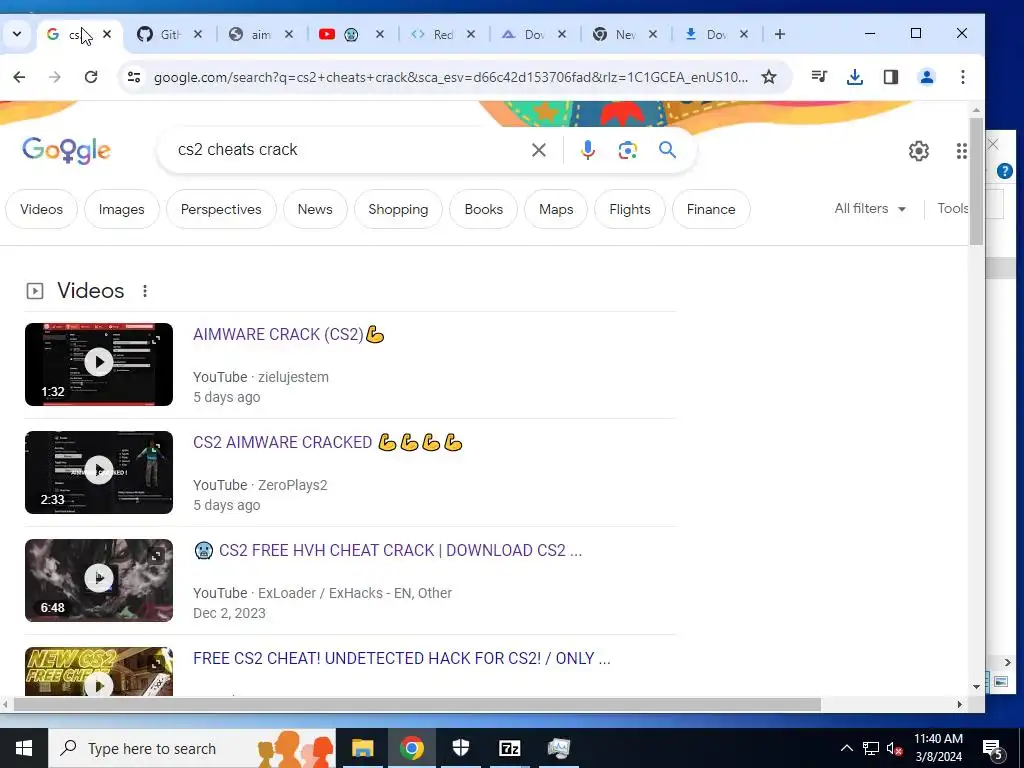Viewport: 1024px width, 768px height.
Task: Close the YouTube tab
Action: click(x=379, y=34)
